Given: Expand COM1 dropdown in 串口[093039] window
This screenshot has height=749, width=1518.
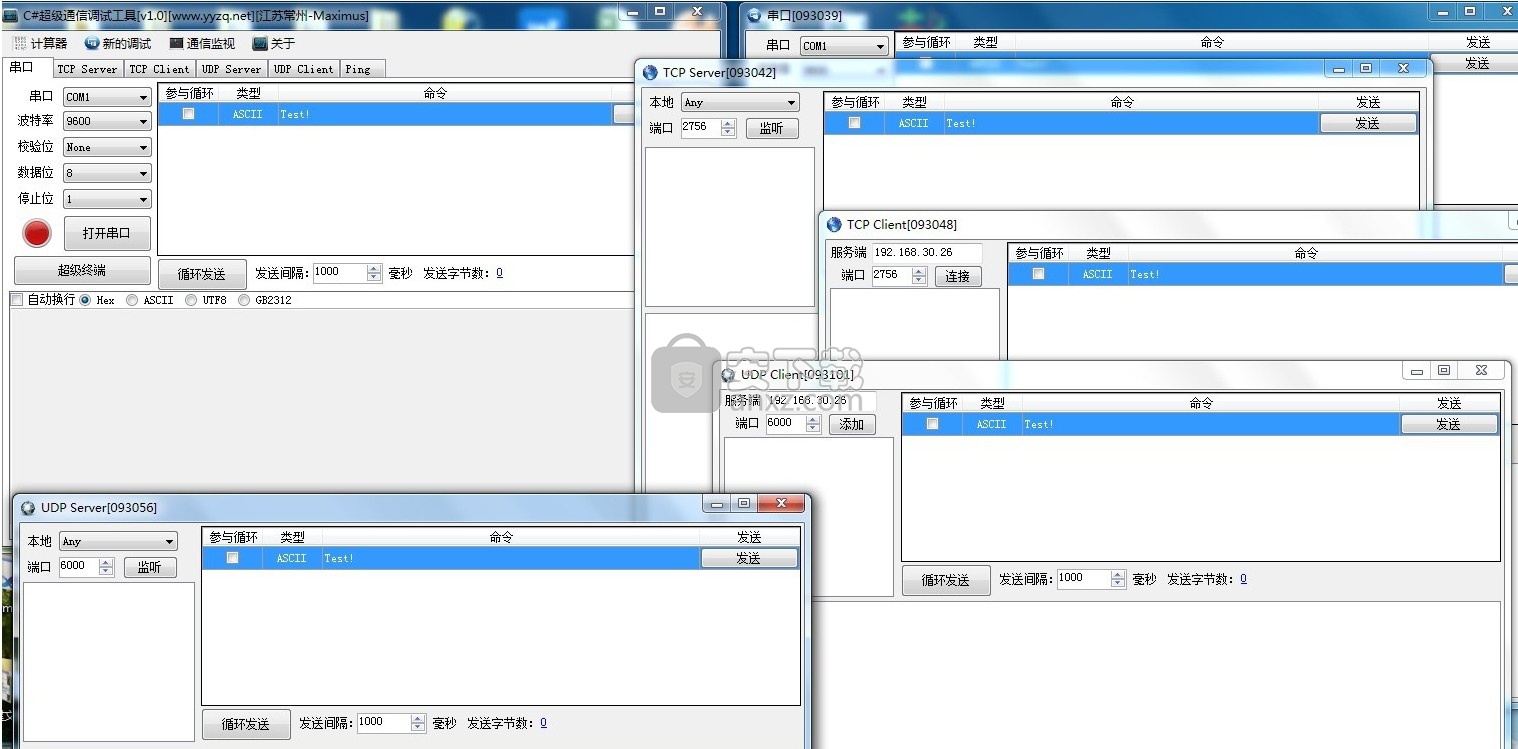Looking at the screenshot, I should (x=880, y=46).
